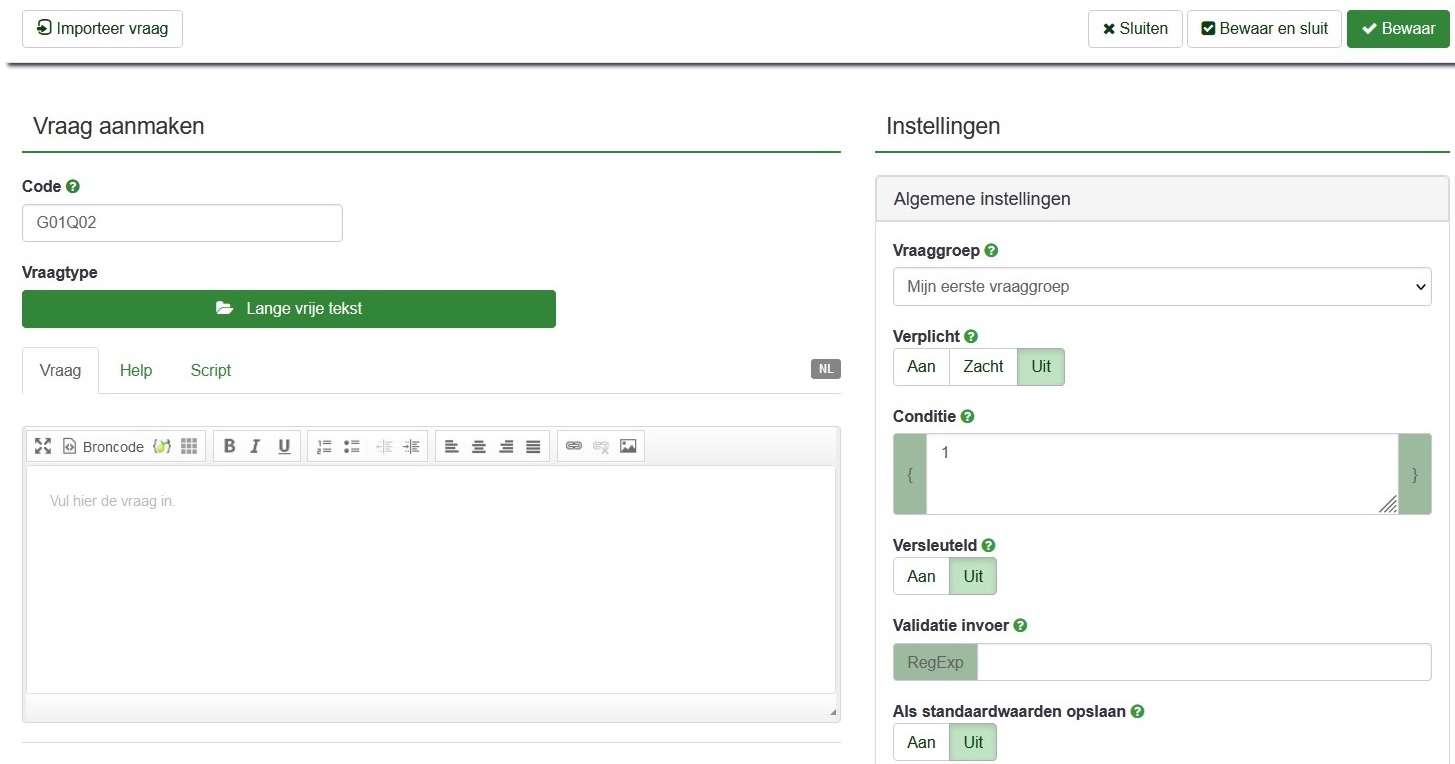Viewport: 1455px width, 764px height.
Task: Set Verplicht to Aan
Action: pyautogui.click(x=921, y=367)
